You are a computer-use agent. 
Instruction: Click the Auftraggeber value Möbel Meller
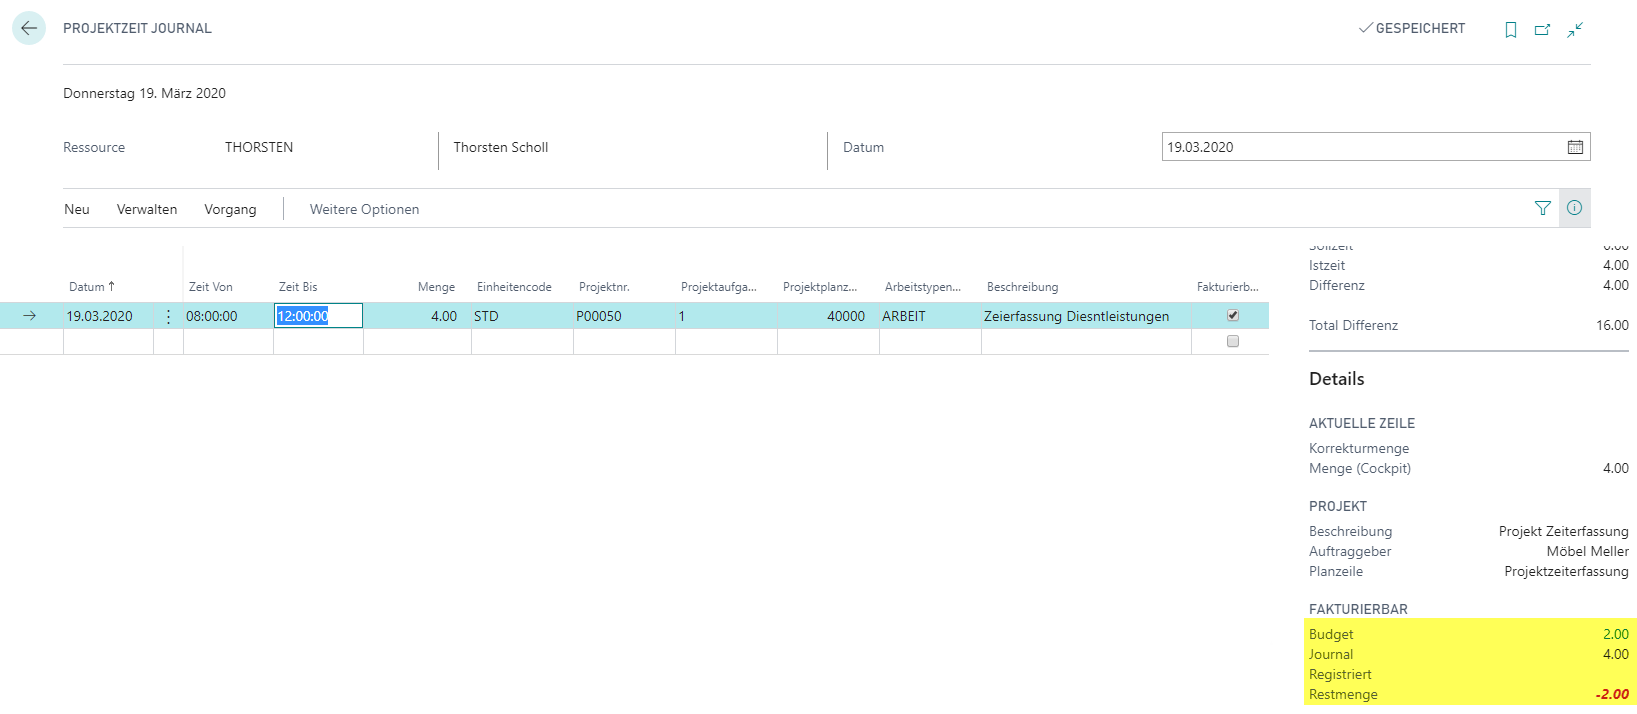tap(1587, 551)
